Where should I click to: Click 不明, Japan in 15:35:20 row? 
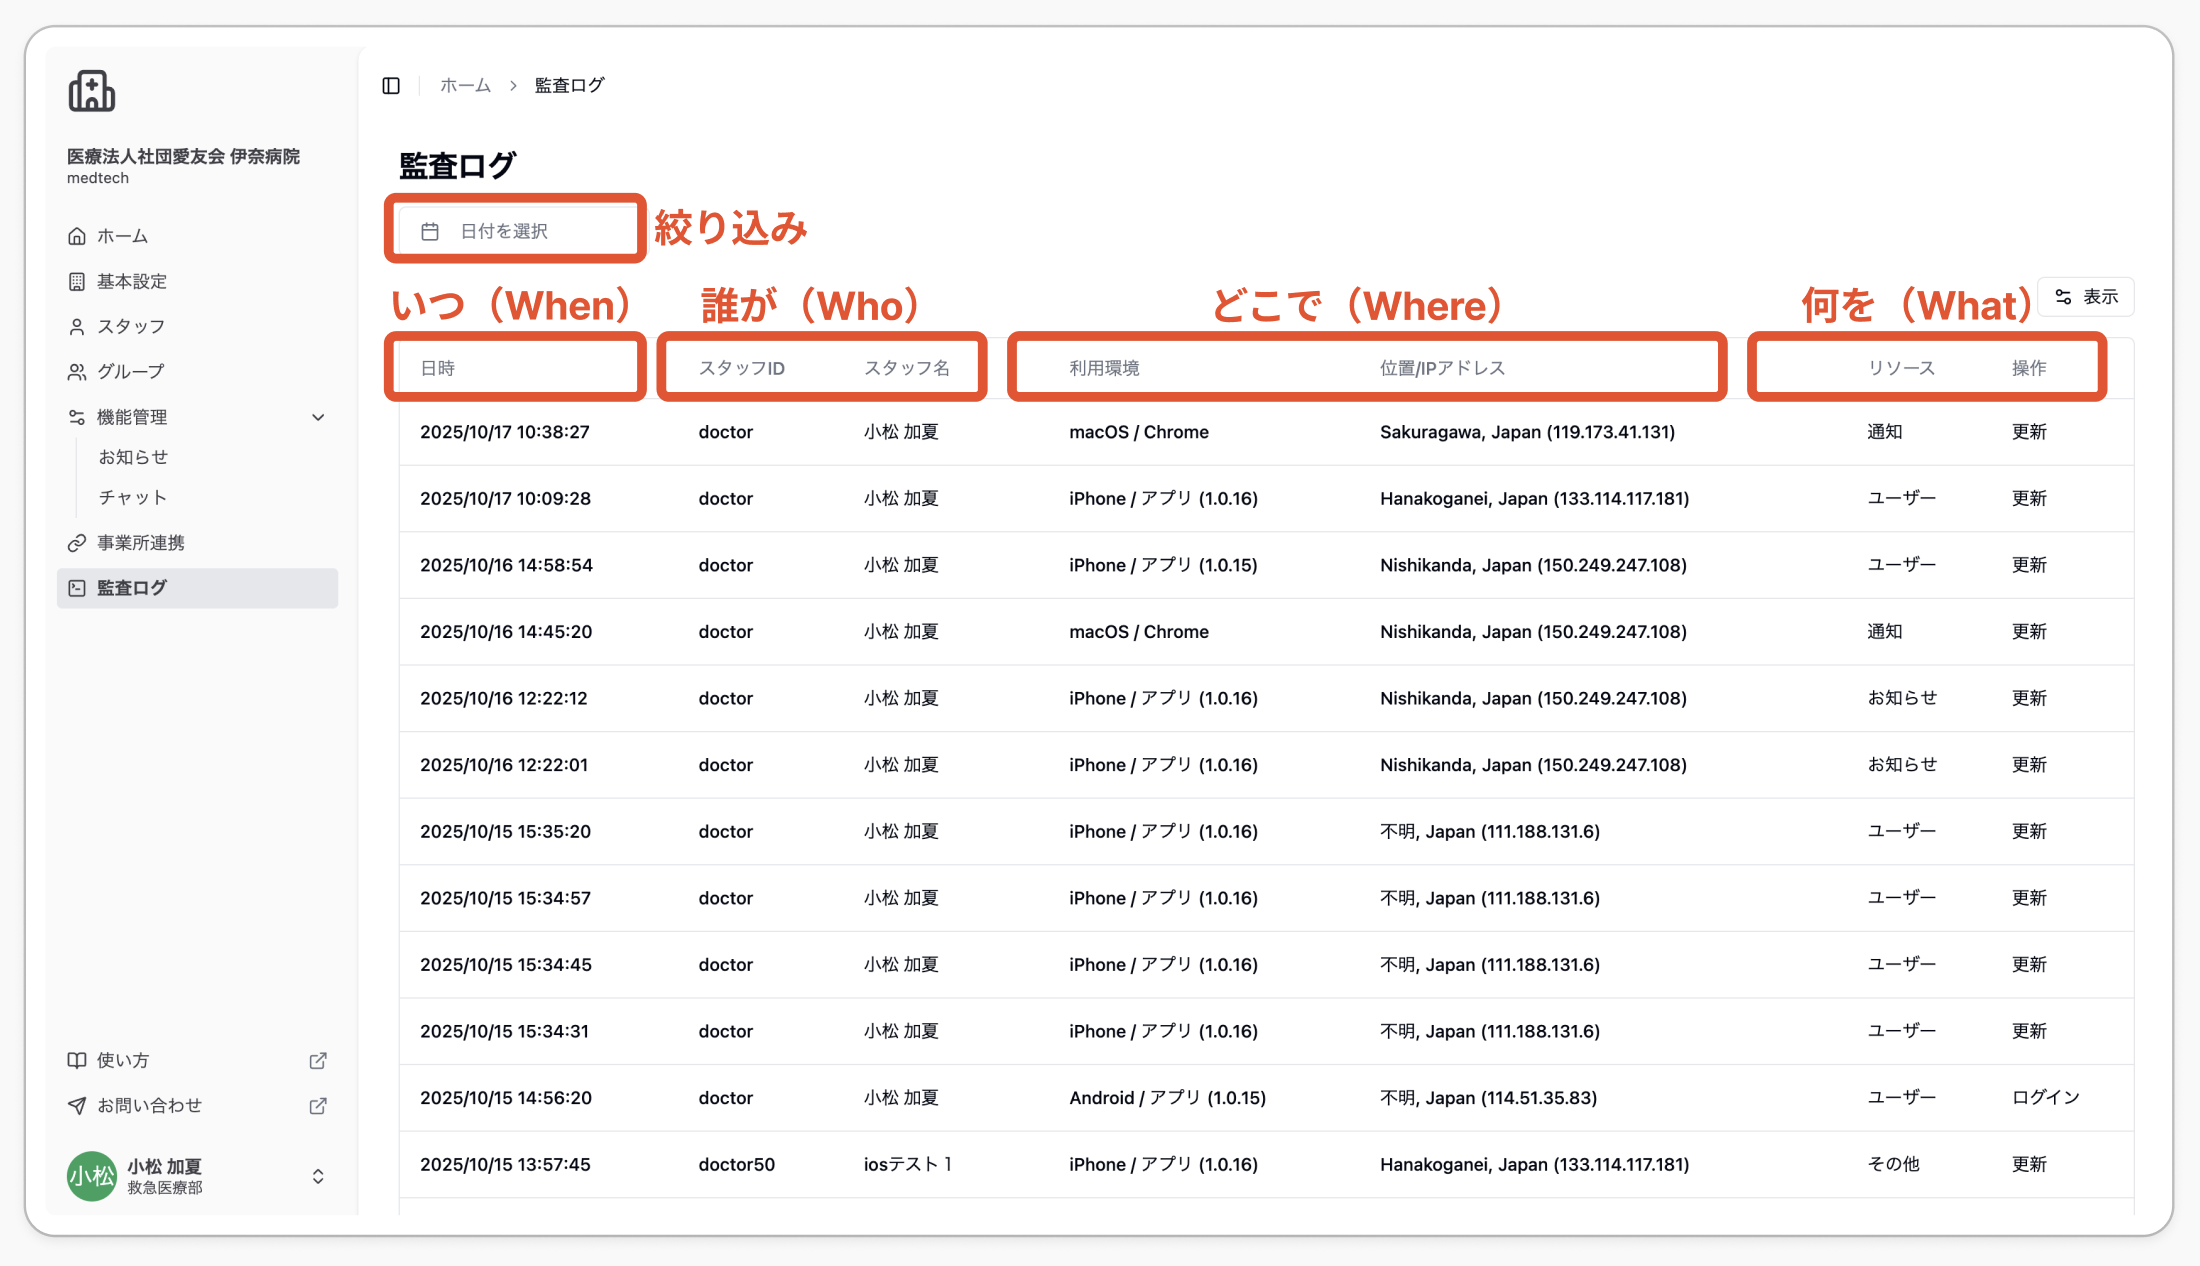coord(1490,831)
